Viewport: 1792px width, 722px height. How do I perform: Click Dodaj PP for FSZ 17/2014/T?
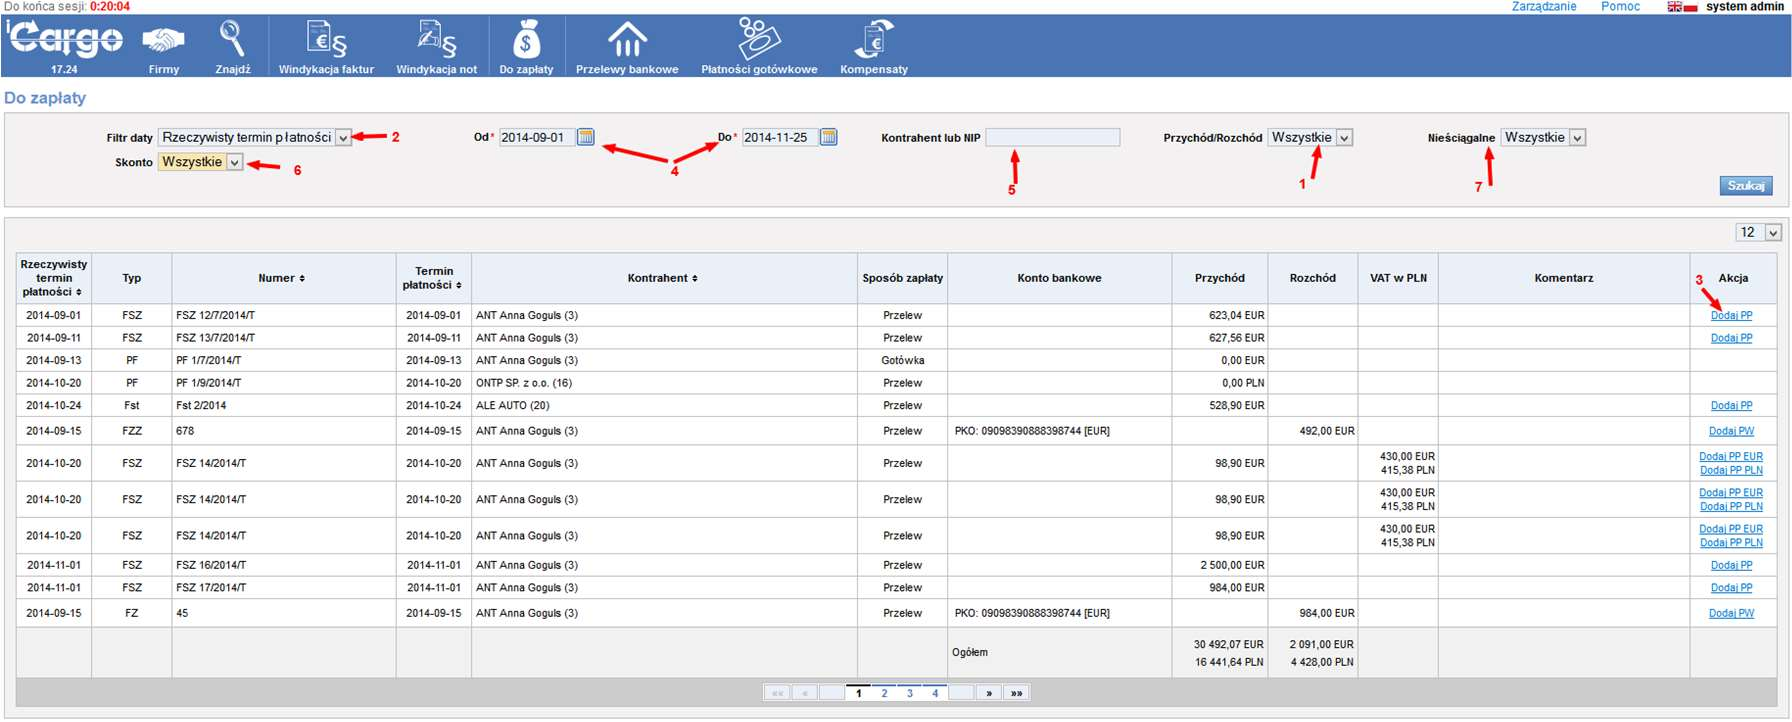1731,588
